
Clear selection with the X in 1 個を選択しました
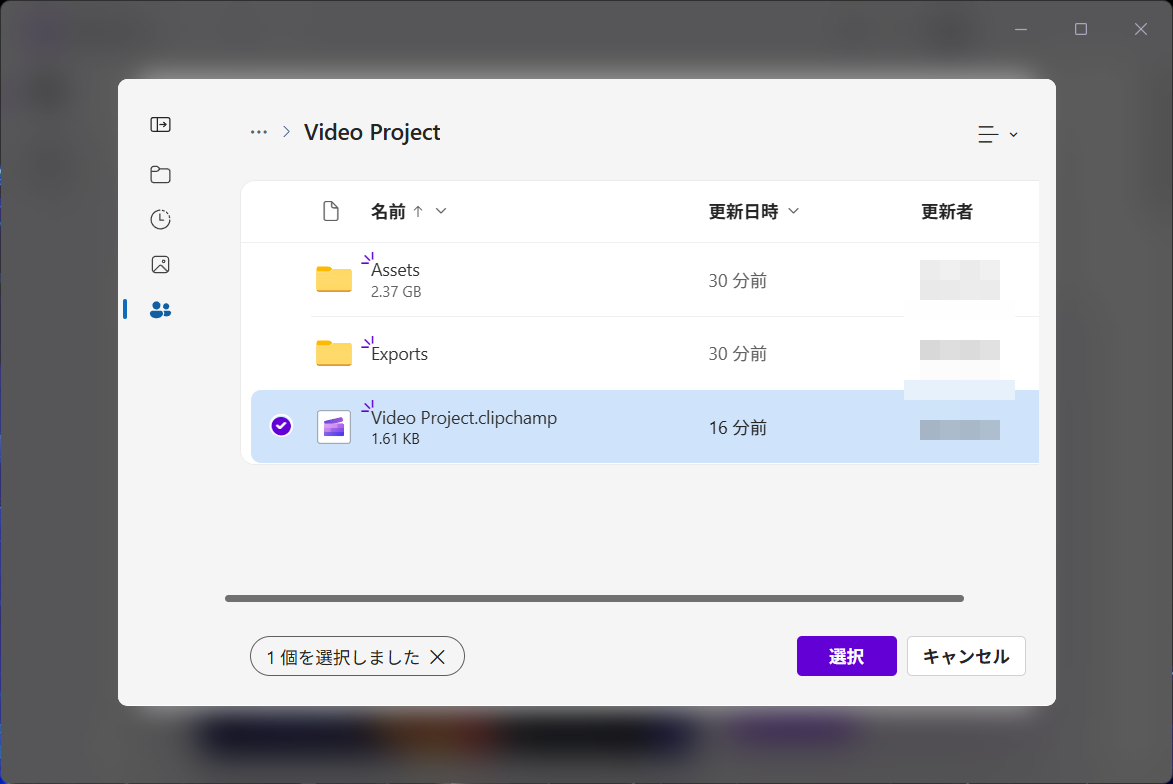pos(438,657)
